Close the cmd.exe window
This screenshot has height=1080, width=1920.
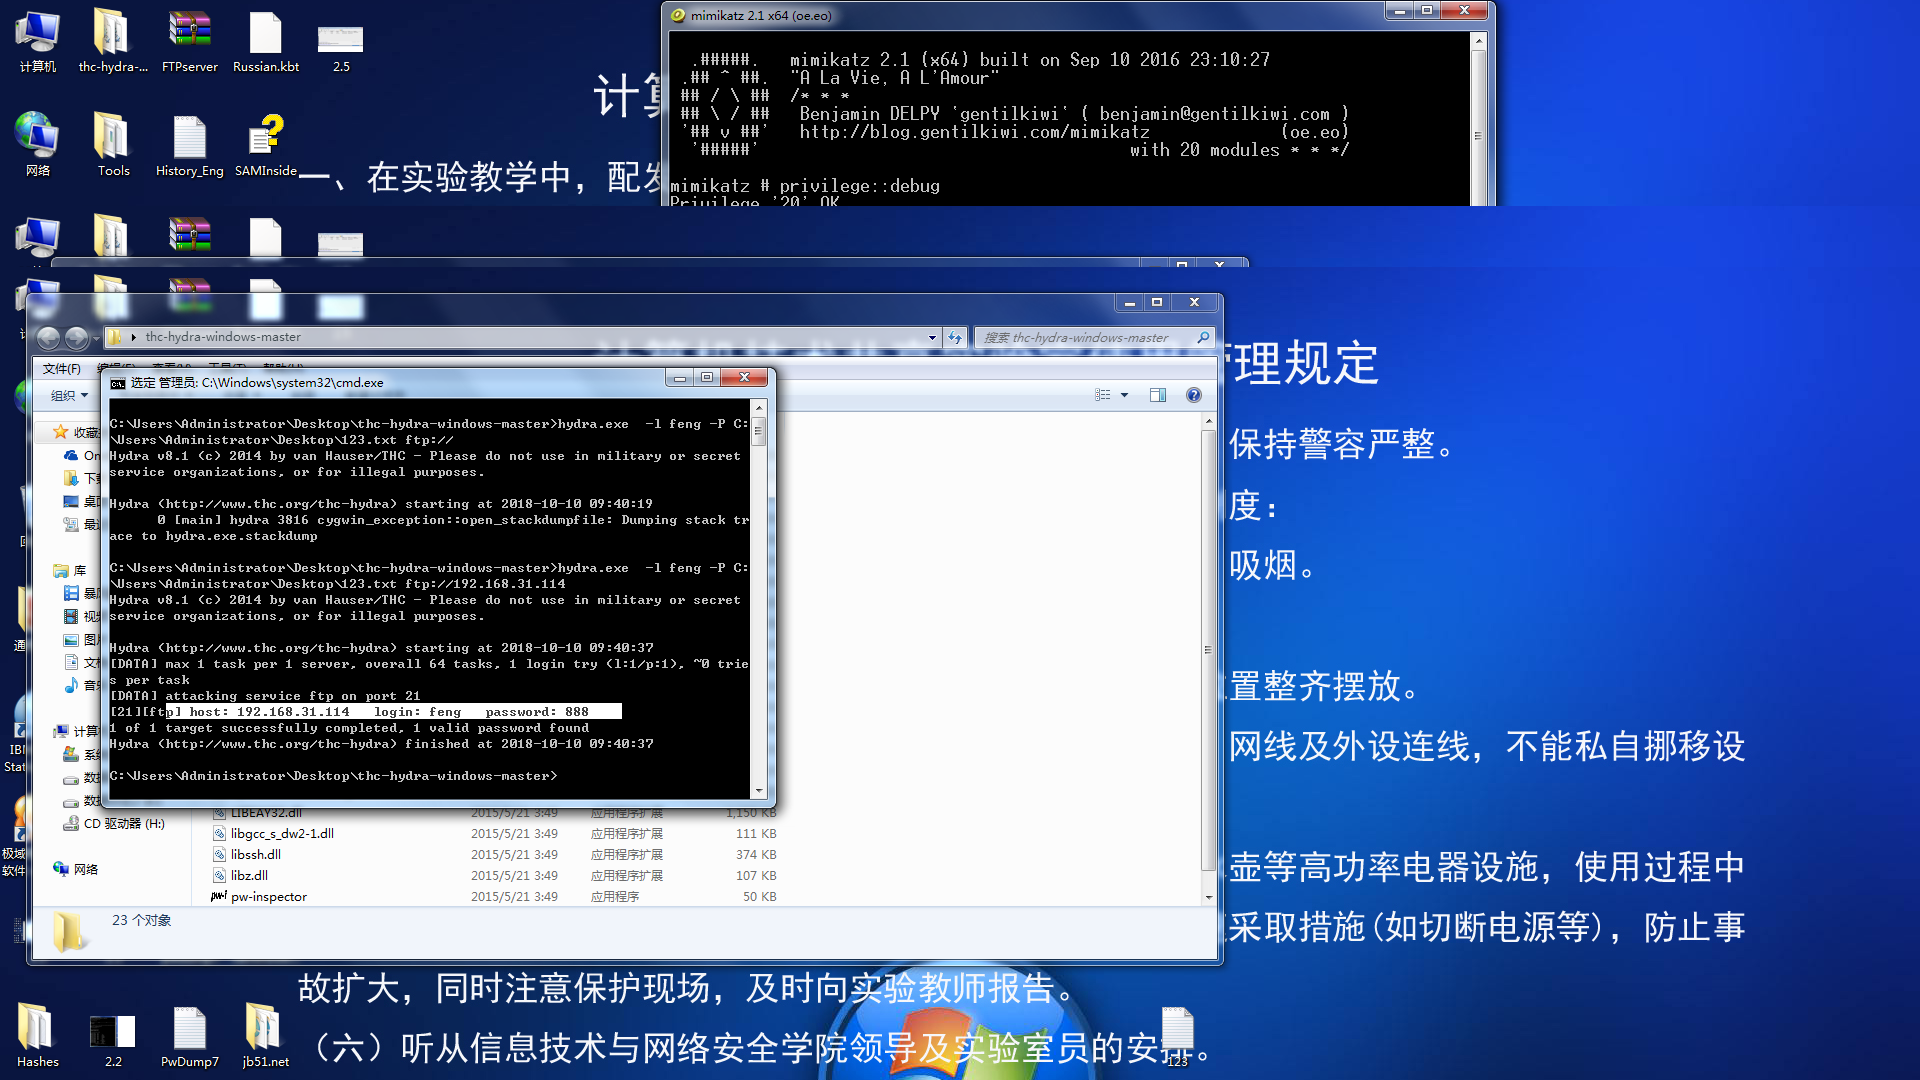point(744,378)
